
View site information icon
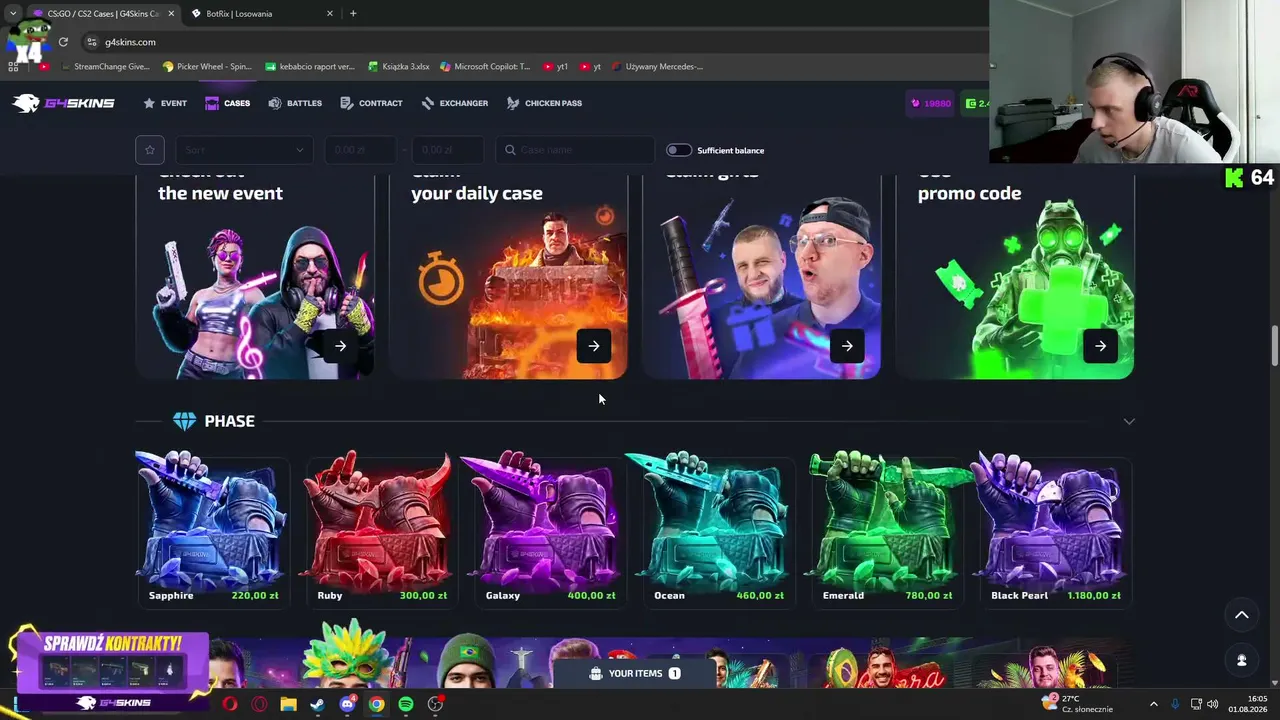pos(92,42)
